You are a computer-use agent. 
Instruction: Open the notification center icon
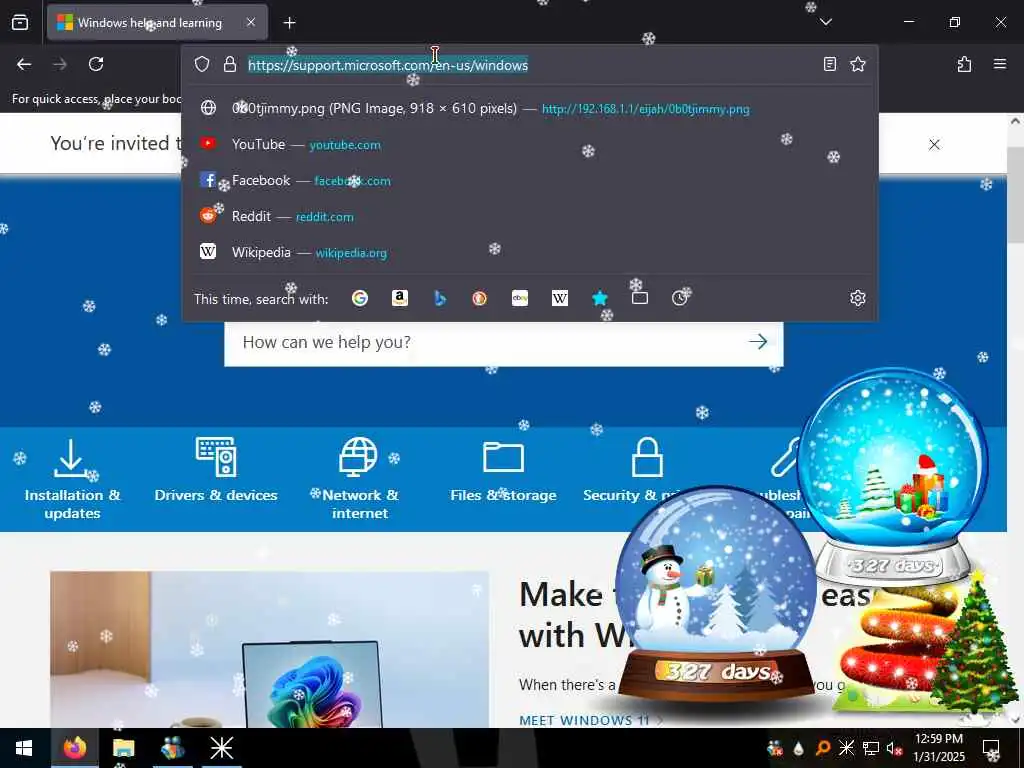tap(991, 748)
